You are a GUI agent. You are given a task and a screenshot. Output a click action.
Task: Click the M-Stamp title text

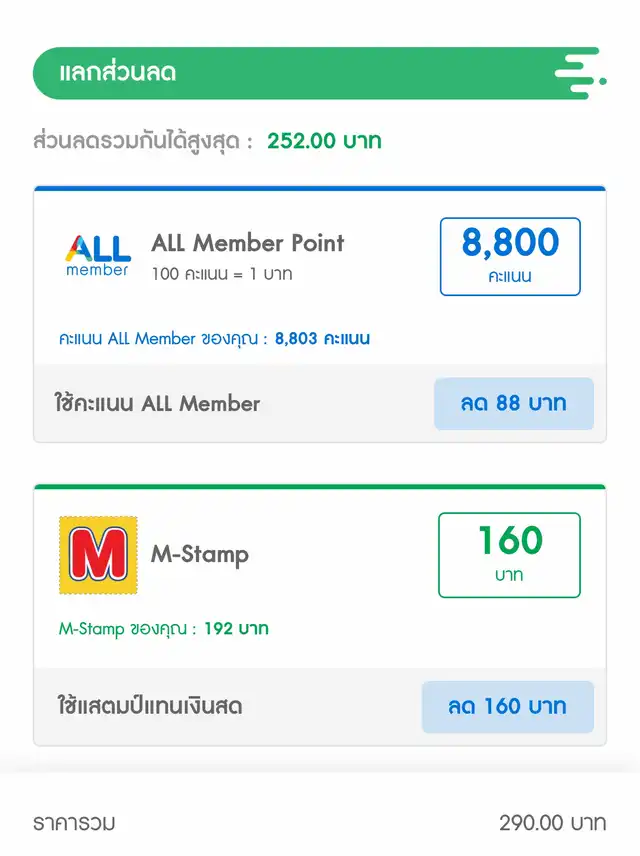tap(200, 554)
